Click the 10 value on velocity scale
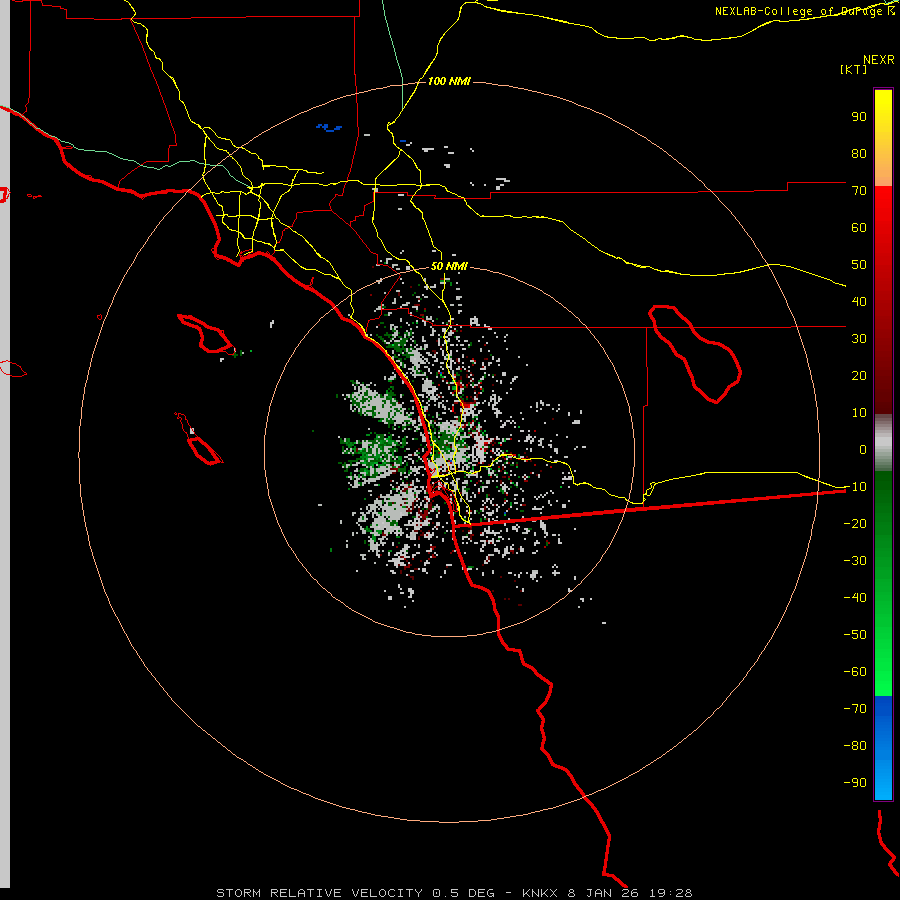The height and width of the screenshot is (900, 900). click(859, 413)
